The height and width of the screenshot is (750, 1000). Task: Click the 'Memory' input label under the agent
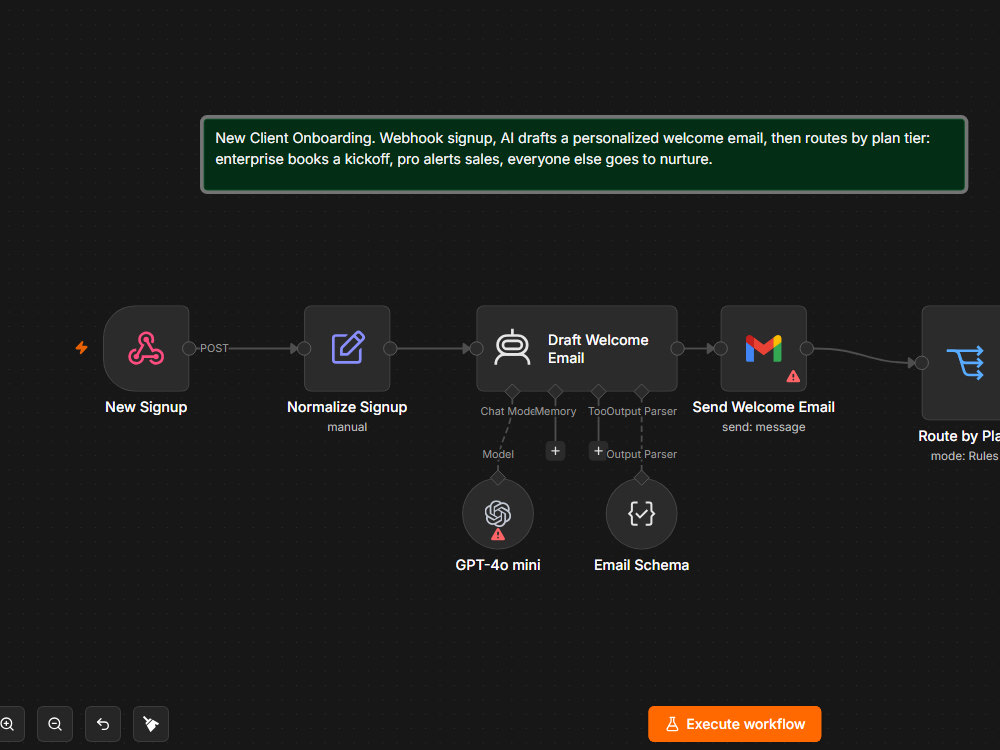[555, 411]
